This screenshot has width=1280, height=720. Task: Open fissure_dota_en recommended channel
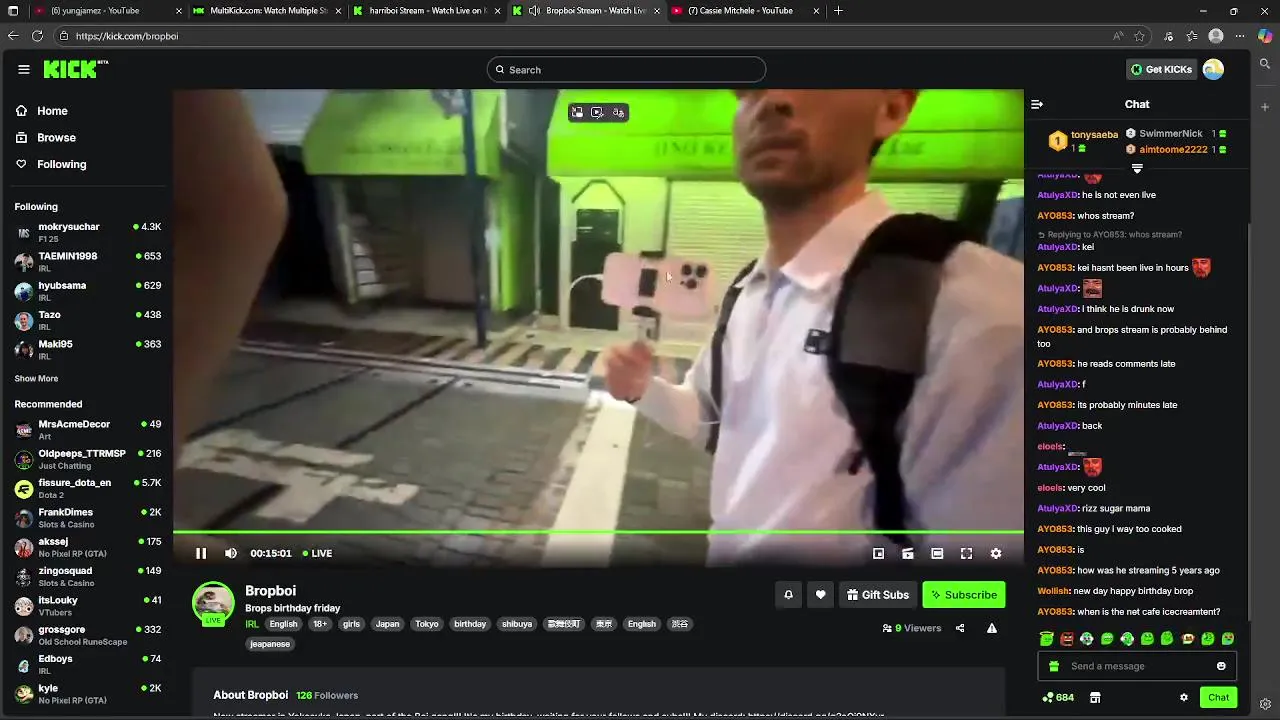(88, 488)
